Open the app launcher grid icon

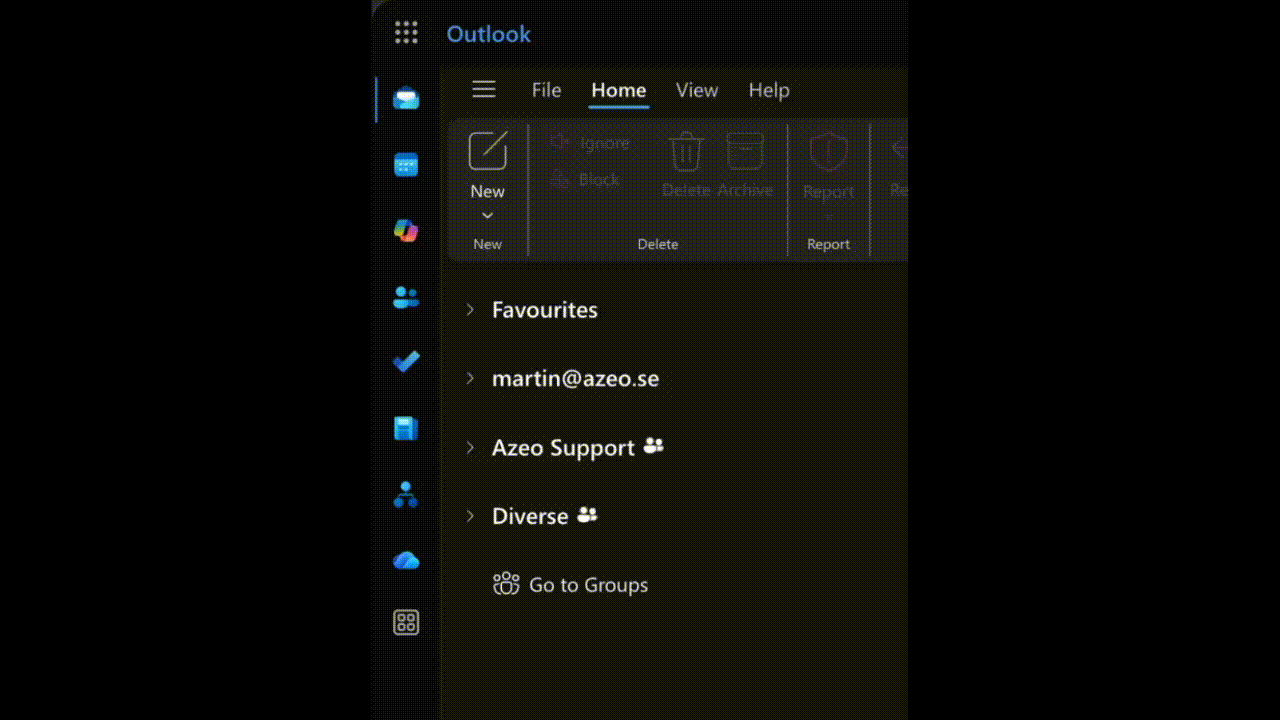coord(406,33)
